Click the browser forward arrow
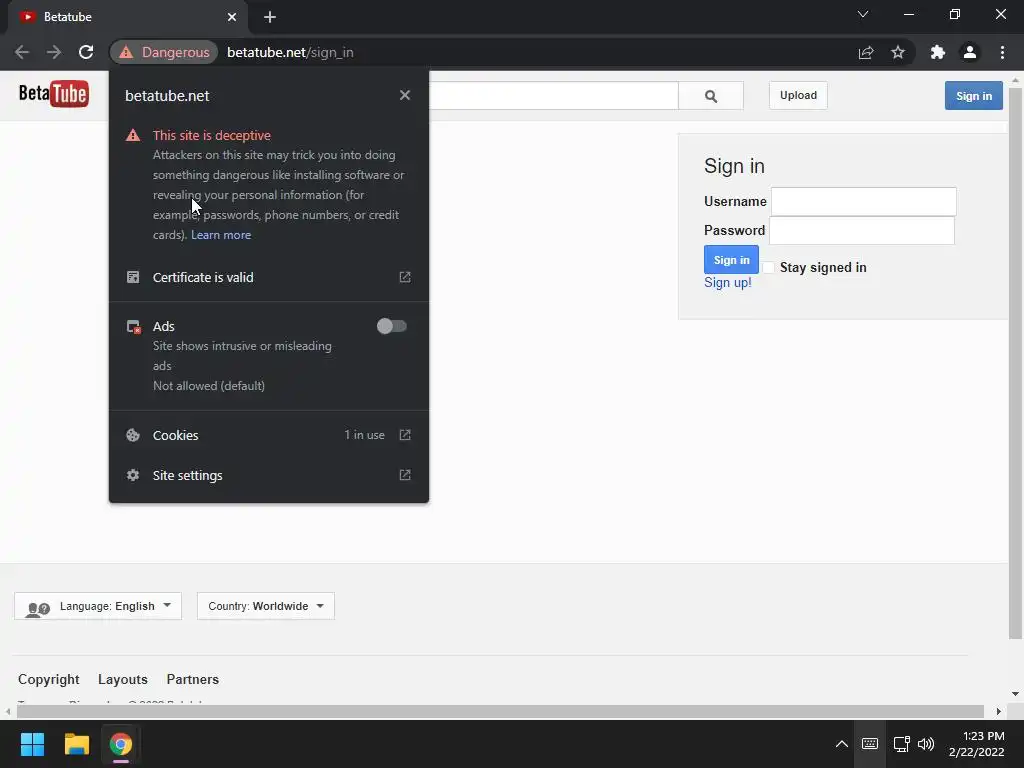Screen dimensions: 1024x768 coord(54,52)
